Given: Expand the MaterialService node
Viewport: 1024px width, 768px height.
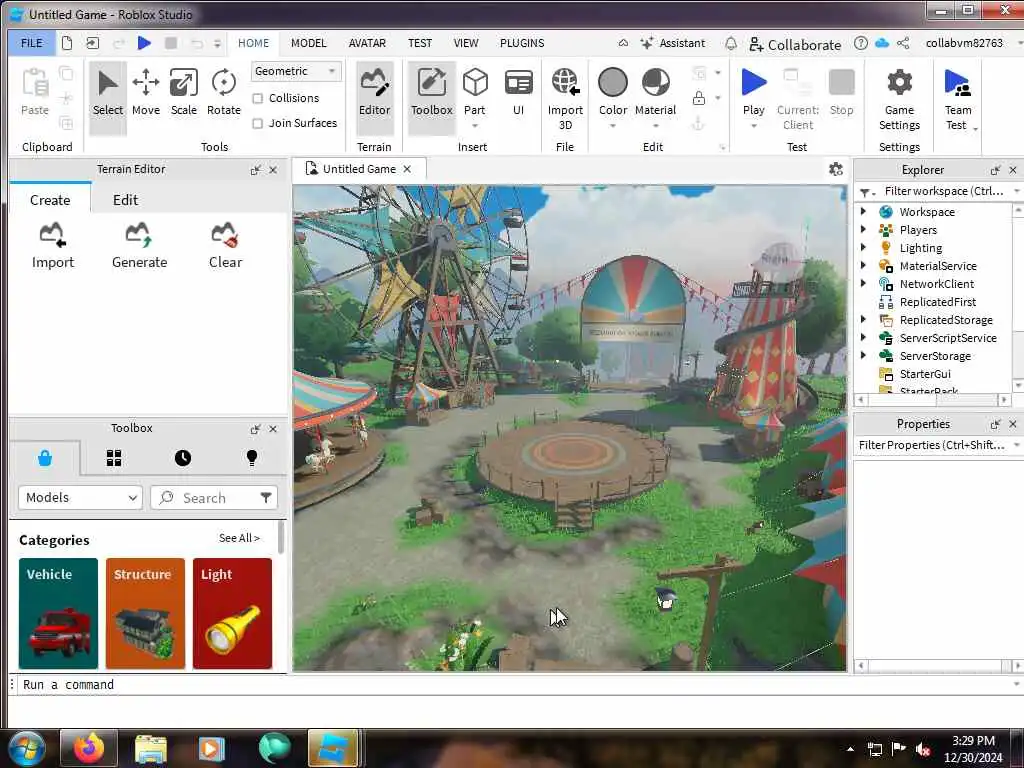Looking at the screenshot, I should [863, 265].
